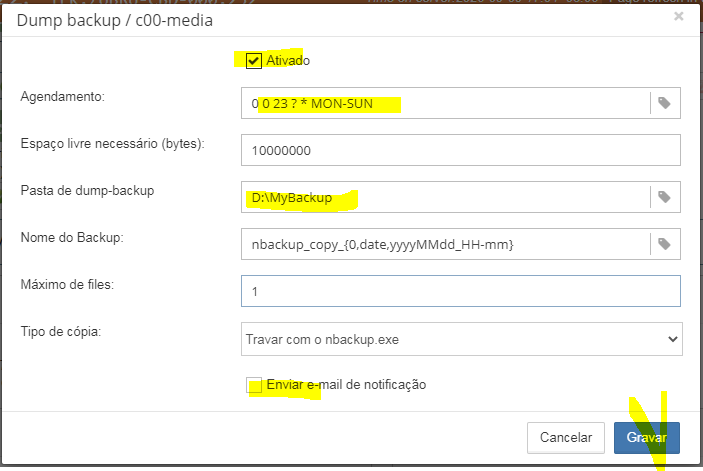Click the Enviar e-mail de notificação label
This screenshot has width=703, height=471.
click(x=346, y=385)
